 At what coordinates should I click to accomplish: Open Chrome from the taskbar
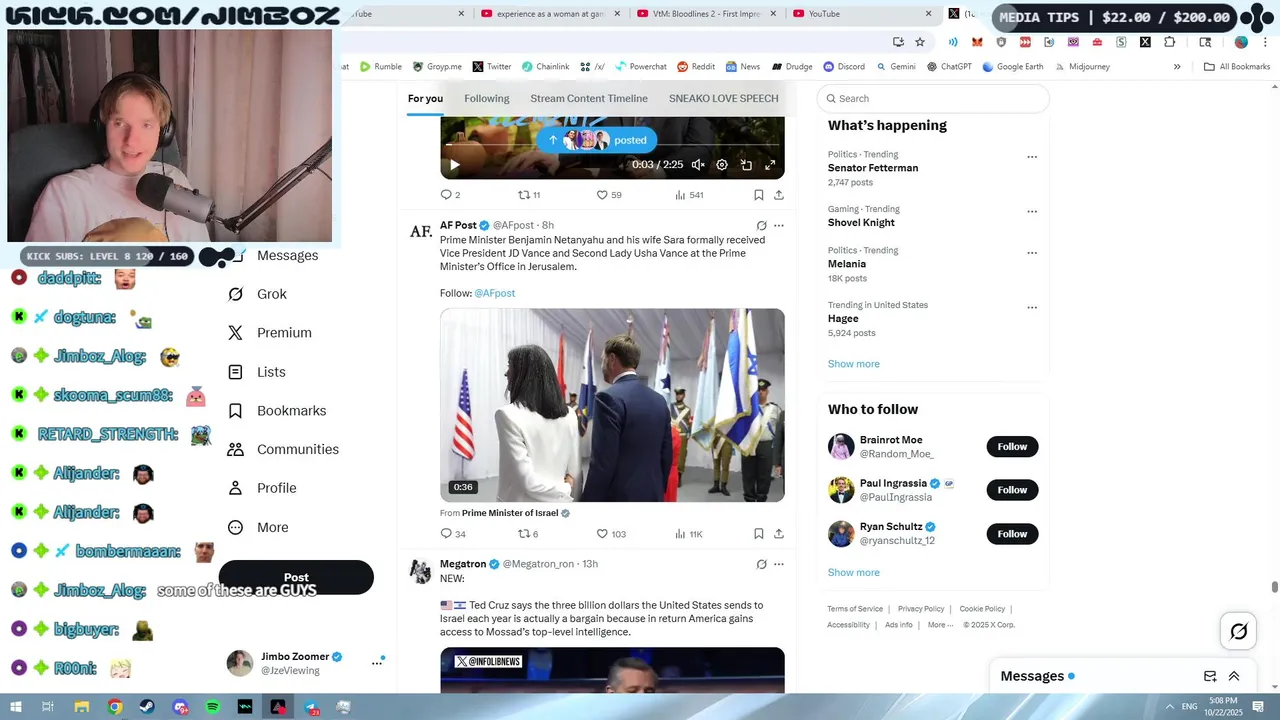point(115,707)
